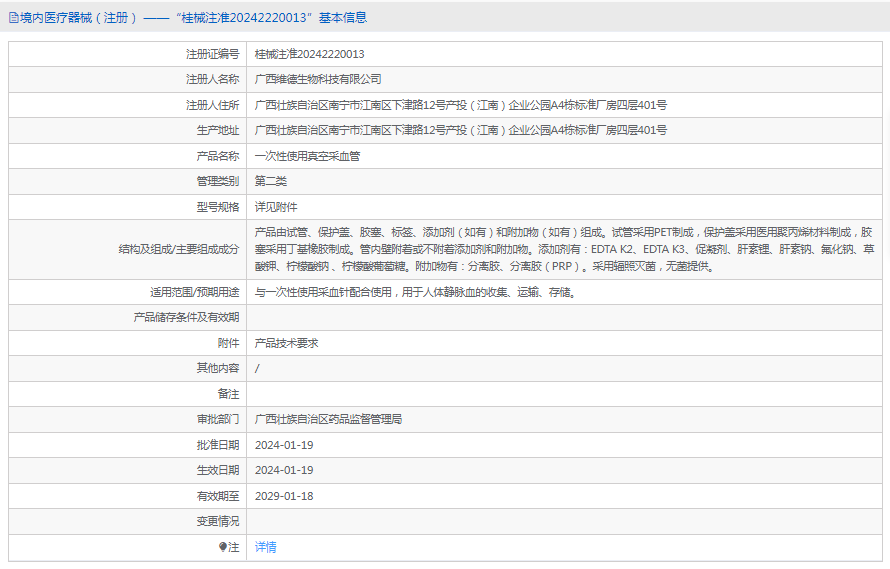Click the structure description paragraph starting 产品由试管
The width and height of the screenshot is (890, 569).
564,249
